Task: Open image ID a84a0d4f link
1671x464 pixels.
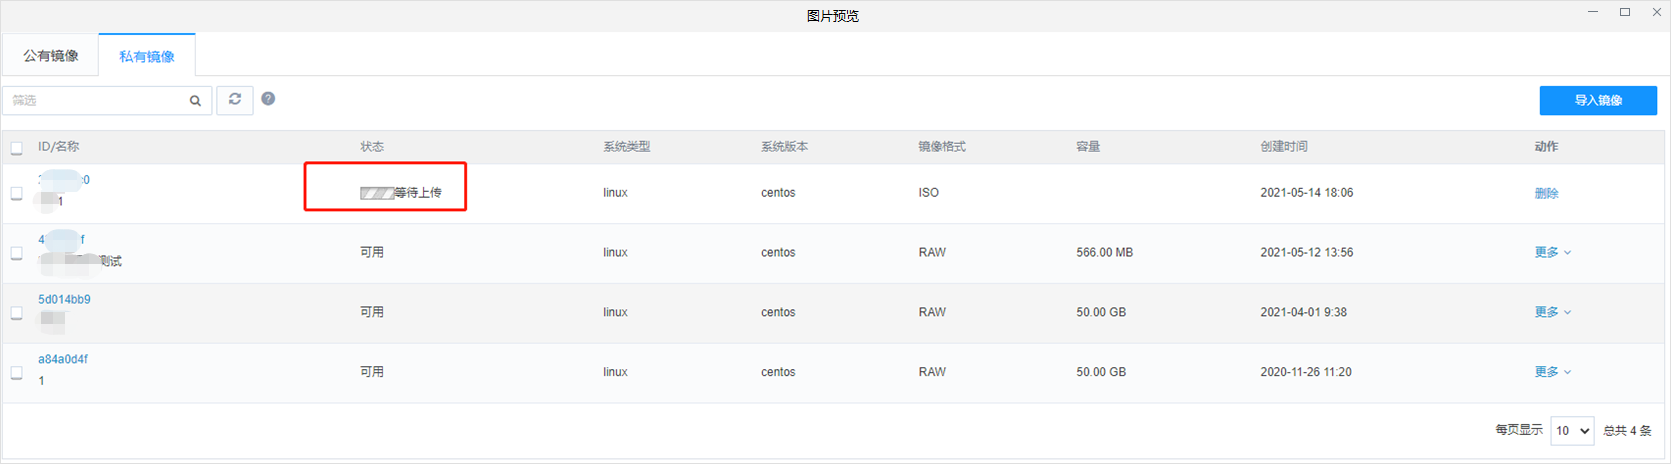Action: [x=63, y=359]
